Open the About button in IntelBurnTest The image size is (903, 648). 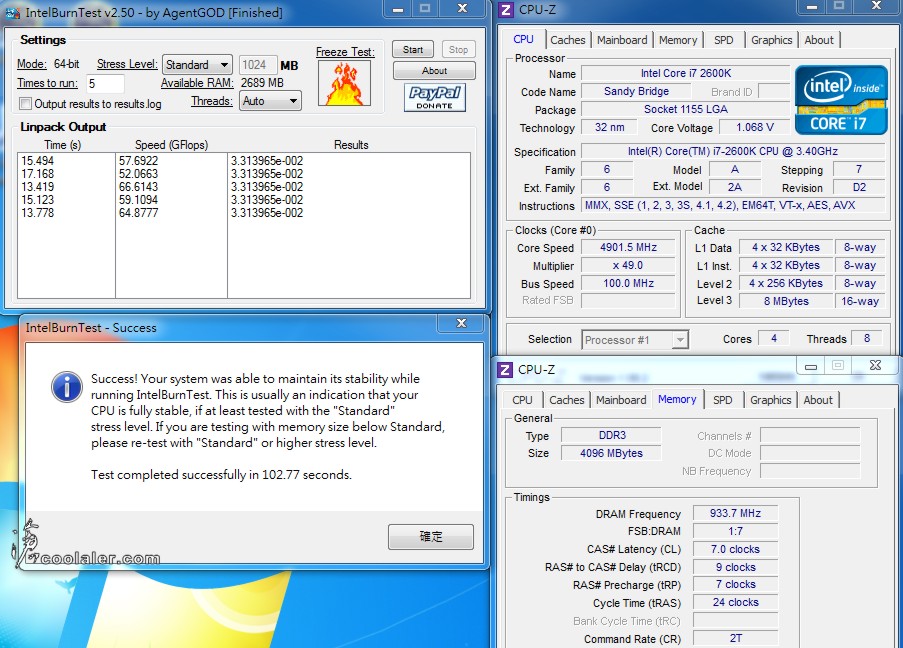click(x=434, y=70)
